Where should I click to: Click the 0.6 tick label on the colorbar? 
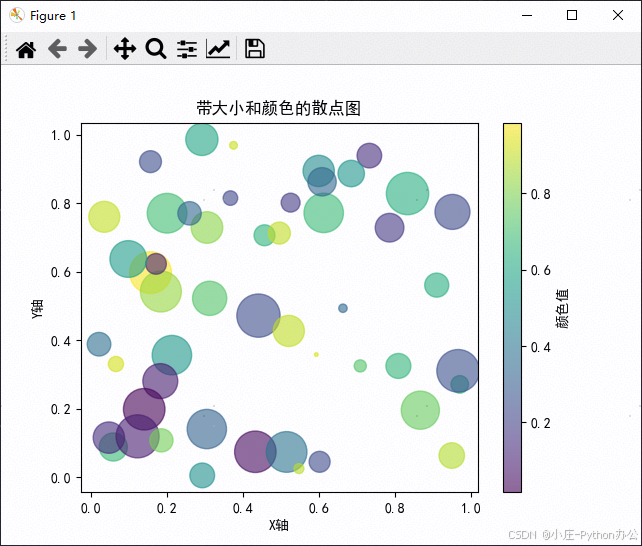(540, 271)
